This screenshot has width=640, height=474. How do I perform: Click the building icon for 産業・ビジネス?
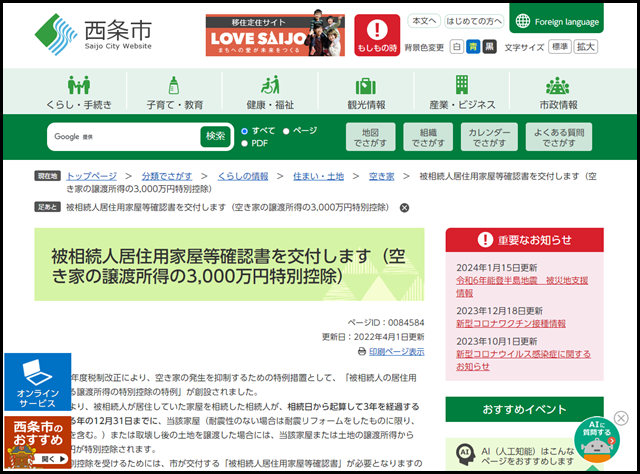tap(462, 85)
